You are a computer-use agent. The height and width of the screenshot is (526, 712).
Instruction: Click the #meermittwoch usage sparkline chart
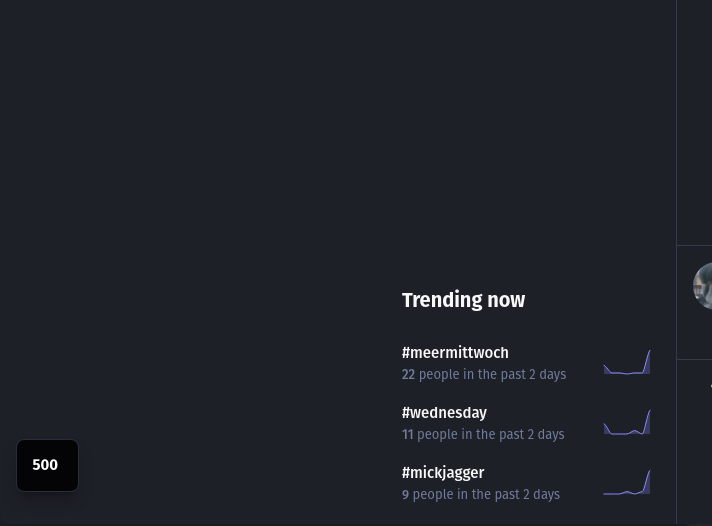point(627,362)
